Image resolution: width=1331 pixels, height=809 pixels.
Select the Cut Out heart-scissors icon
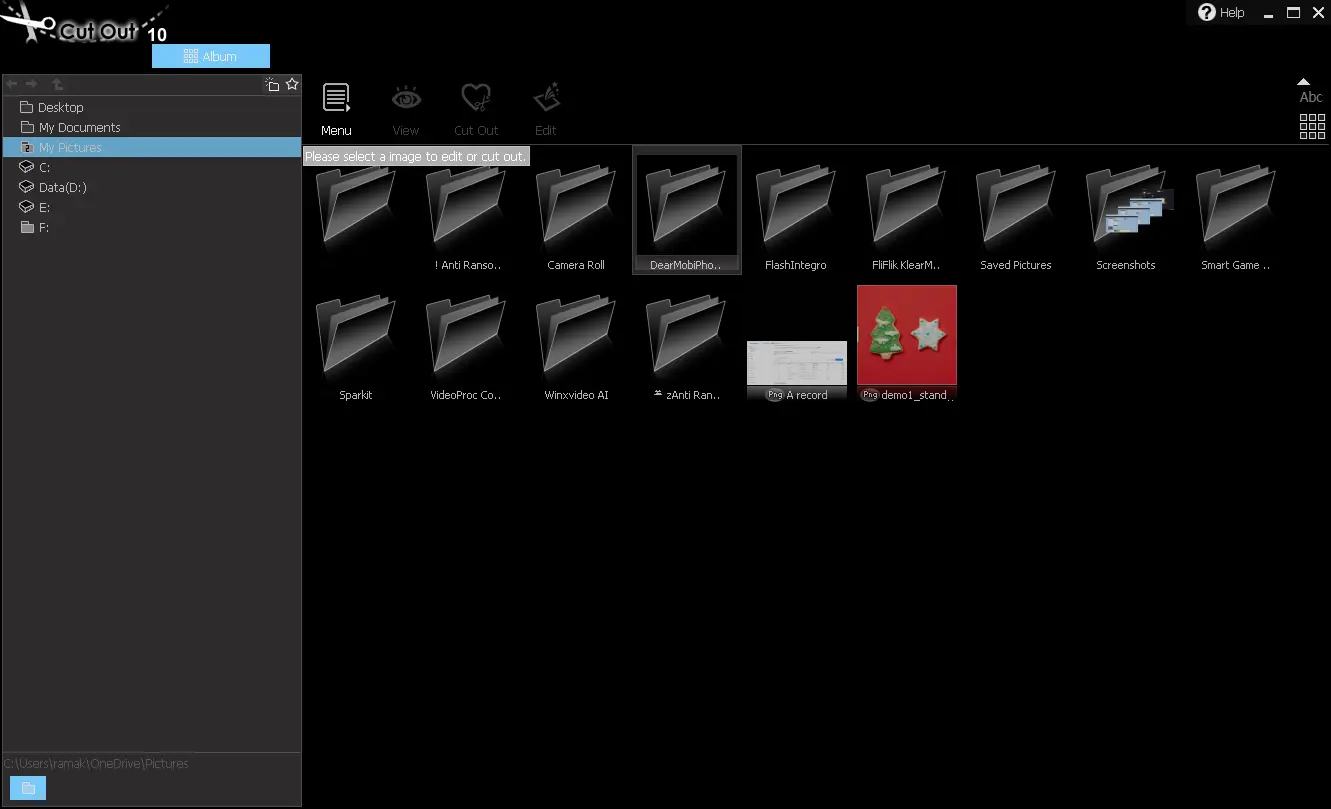point(476,100)
